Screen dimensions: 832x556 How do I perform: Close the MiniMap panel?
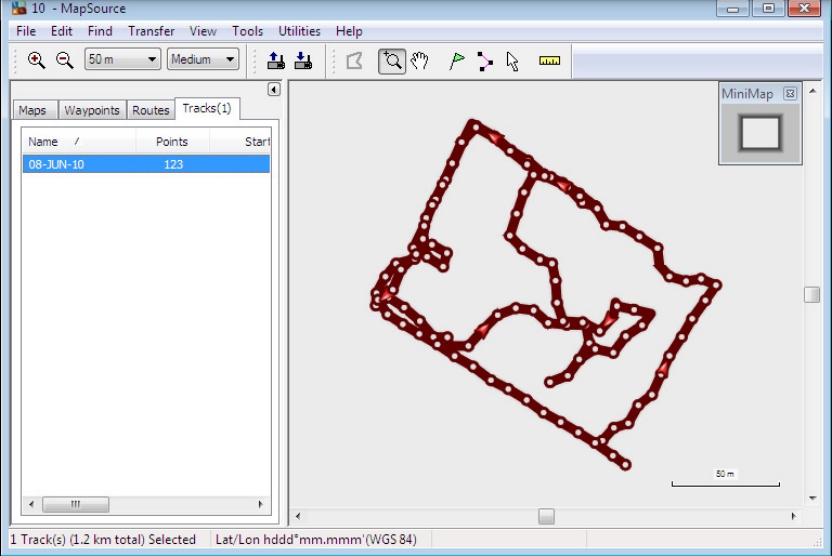pos(790,94)
